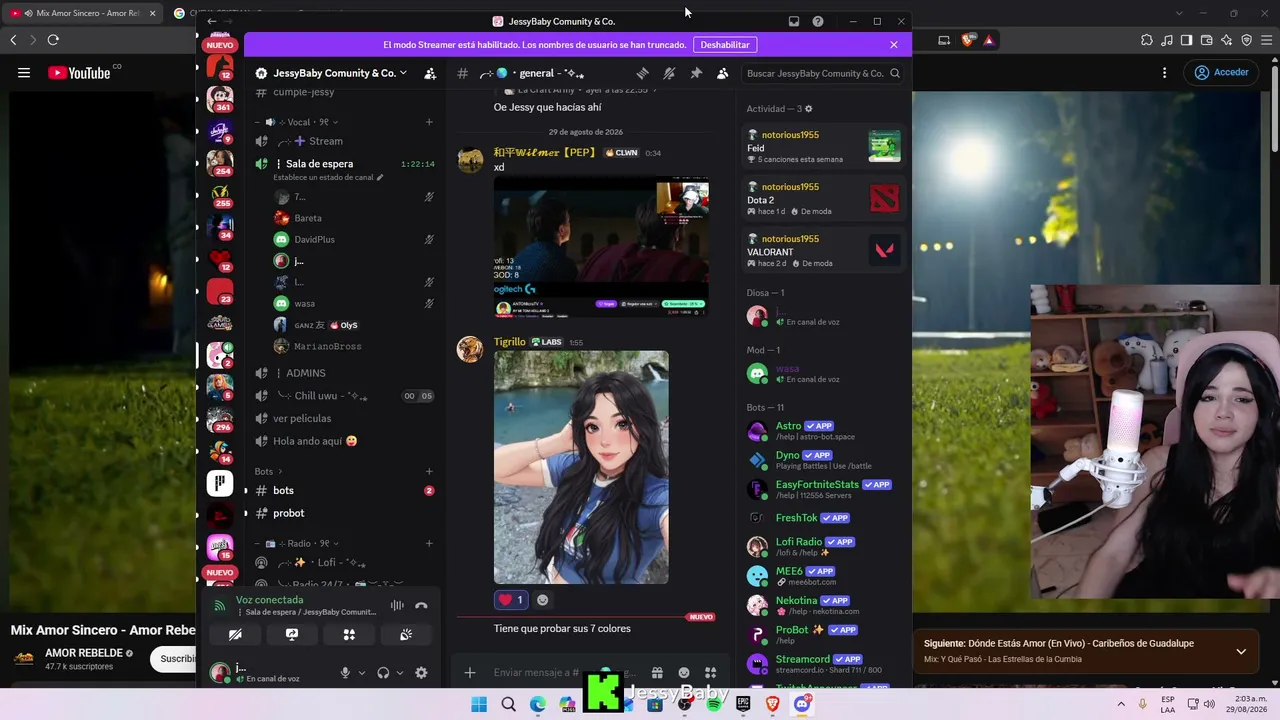Toggle channel notification bell in header
1280x720 pixels.
click(669, 73)
